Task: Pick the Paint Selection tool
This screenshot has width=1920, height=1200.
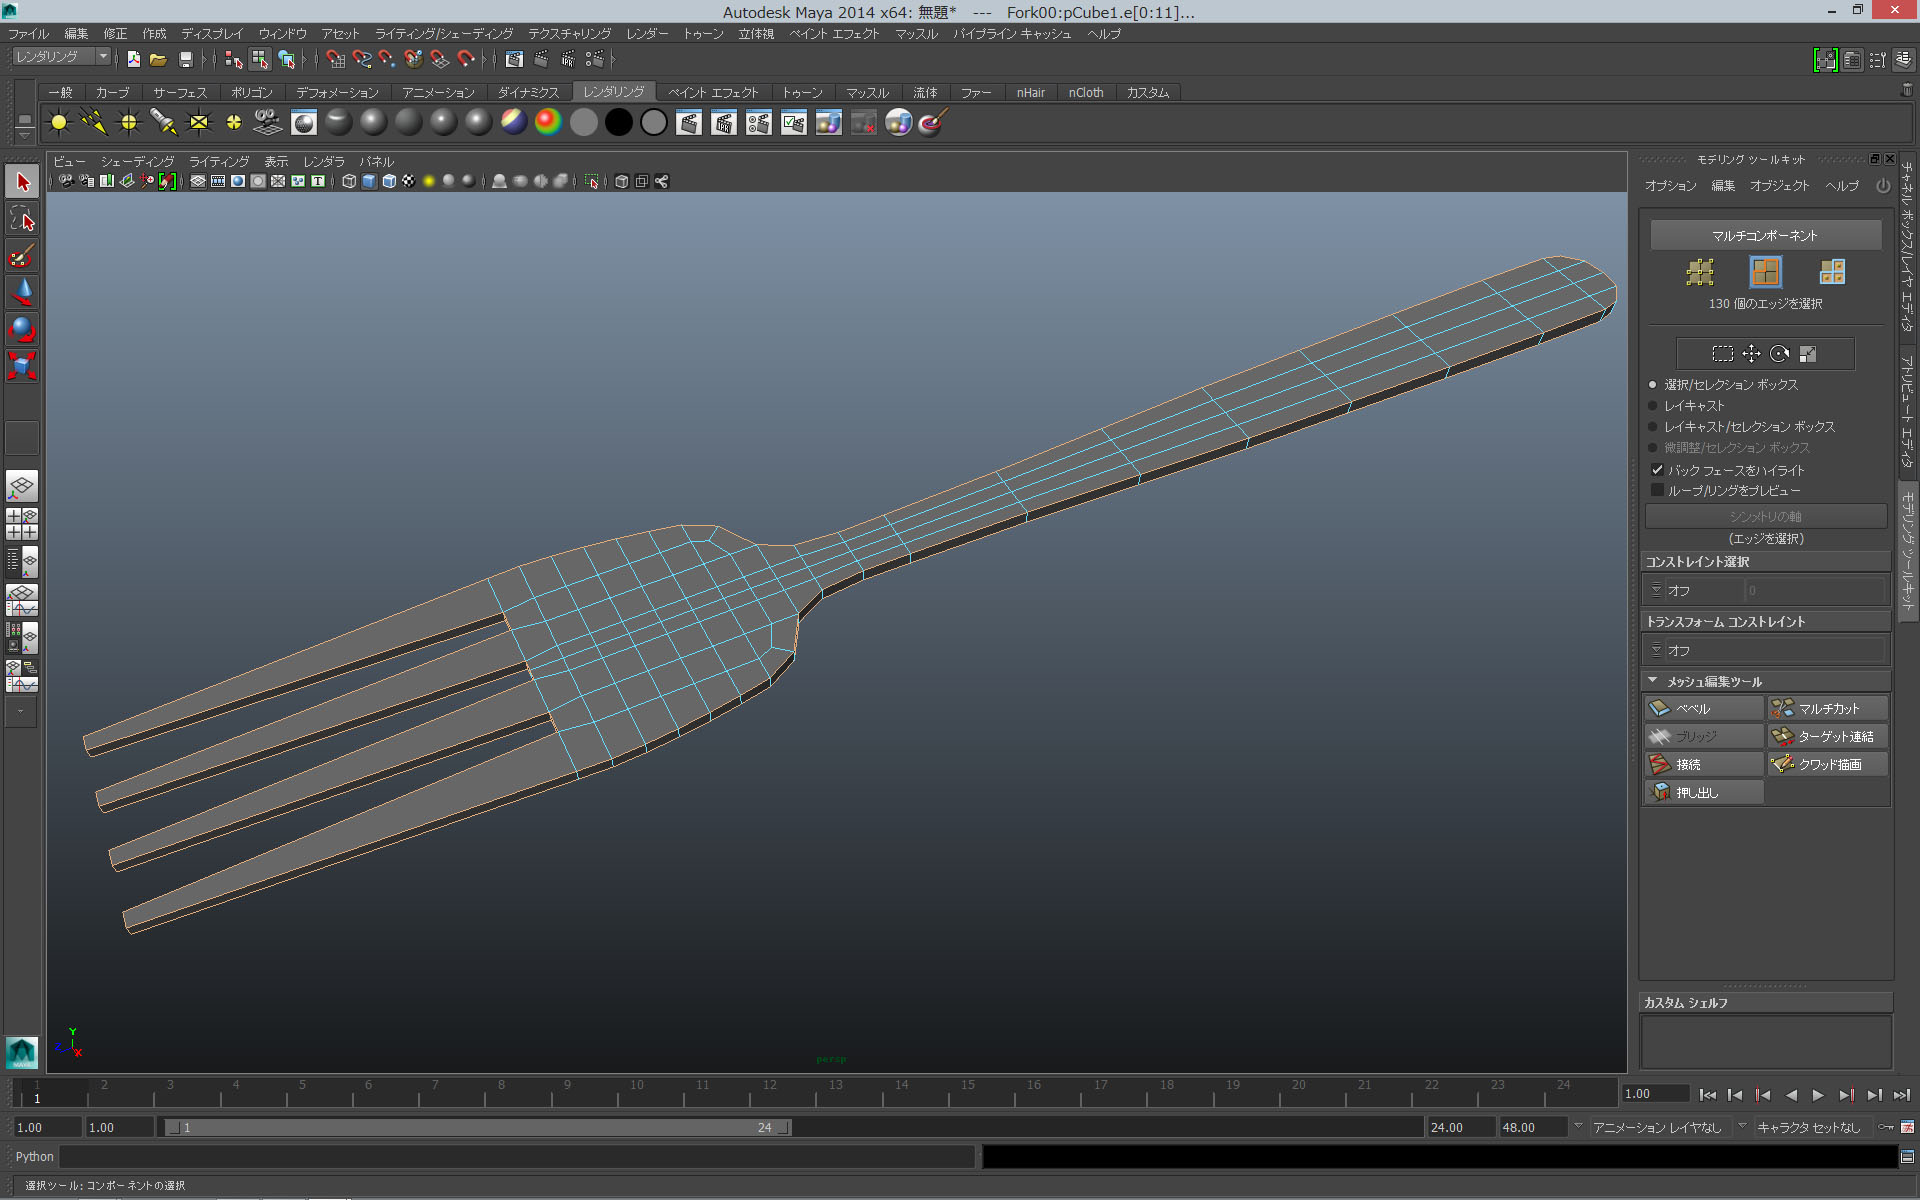Action: tap(21, 256)
